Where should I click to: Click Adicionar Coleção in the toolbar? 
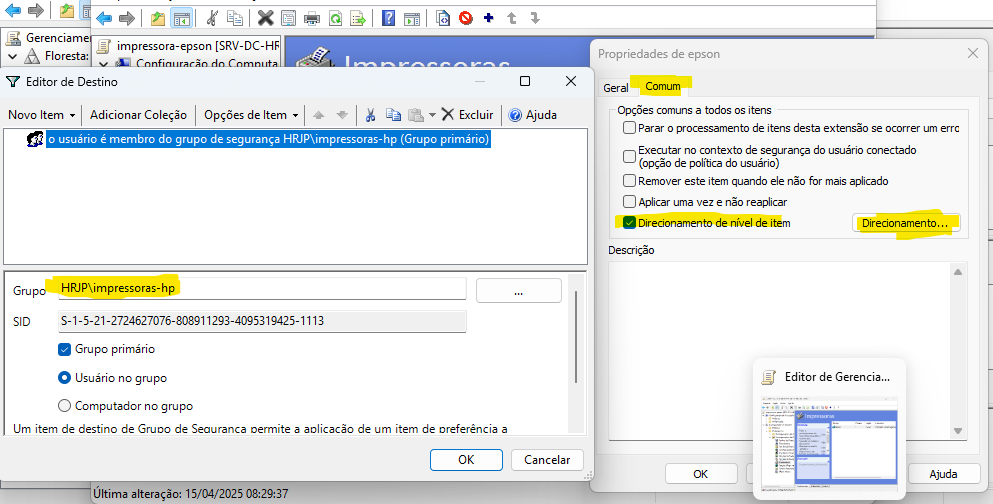138,115
